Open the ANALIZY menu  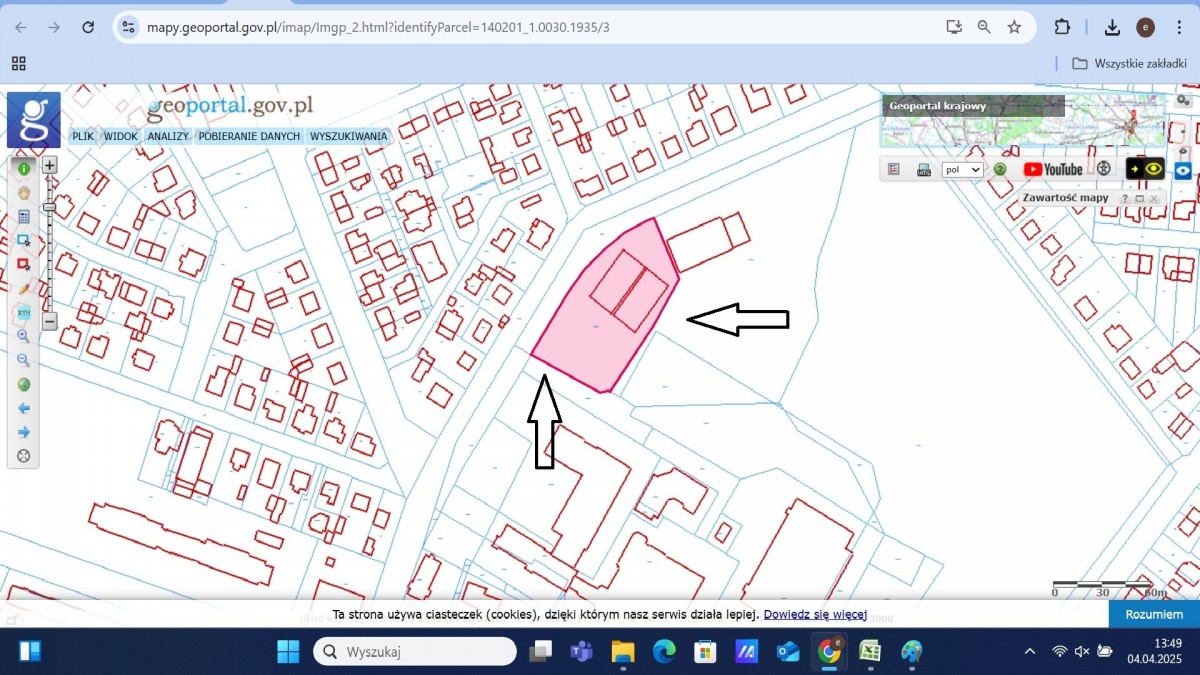168,136
